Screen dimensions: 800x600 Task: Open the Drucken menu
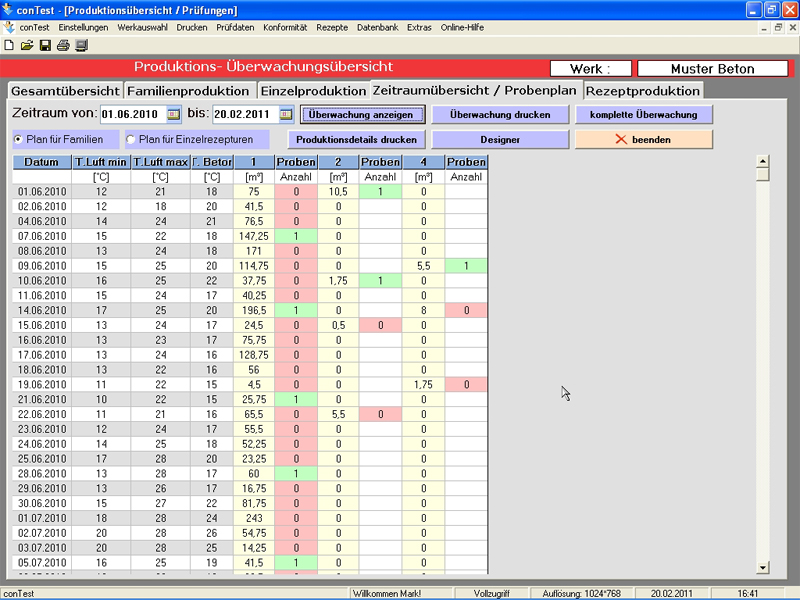coord(192,28)
